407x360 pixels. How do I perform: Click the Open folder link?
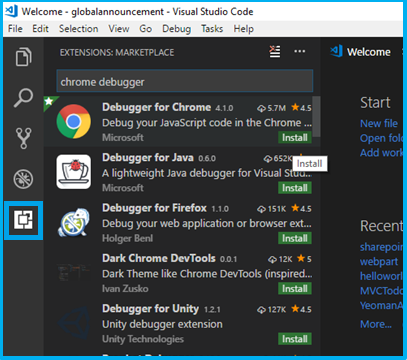click(x=381, y=138)
